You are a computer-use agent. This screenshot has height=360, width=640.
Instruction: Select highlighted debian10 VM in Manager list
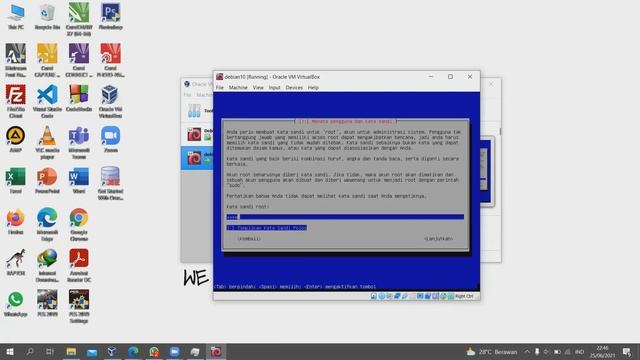tap(198, 158)
